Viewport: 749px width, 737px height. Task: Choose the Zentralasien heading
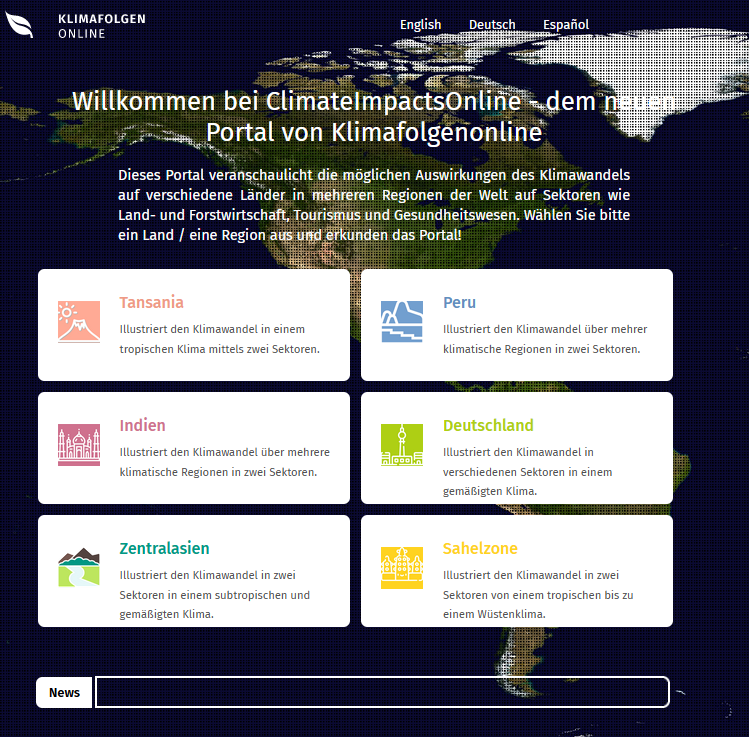[x=164, y=549]
